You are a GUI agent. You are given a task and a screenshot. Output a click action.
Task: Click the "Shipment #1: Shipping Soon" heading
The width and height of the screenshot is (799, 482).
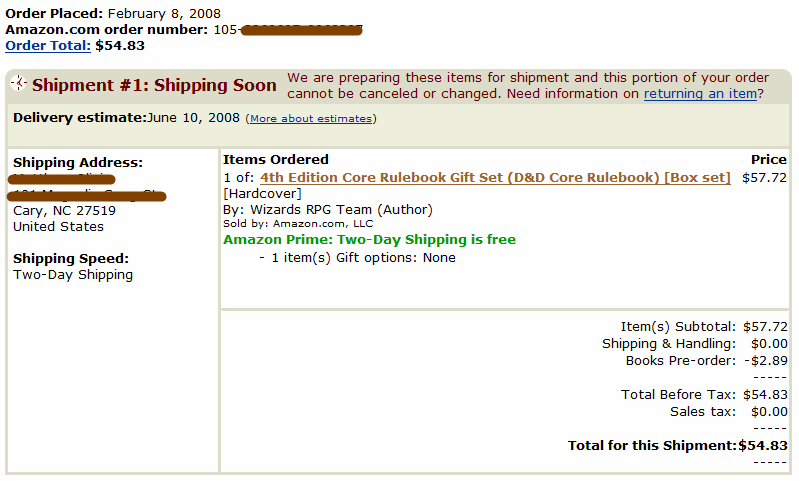(154, 85)
